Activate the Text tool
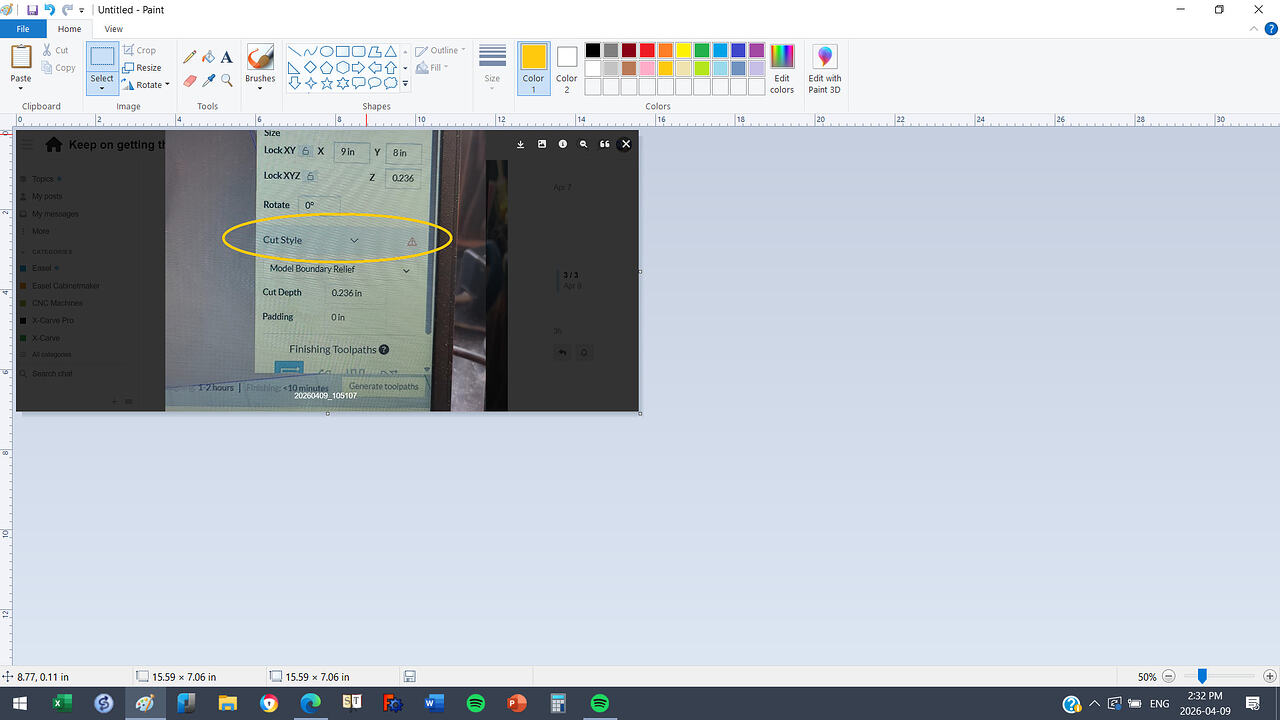This screenshot has width=1280, height=720. [227, 58]
